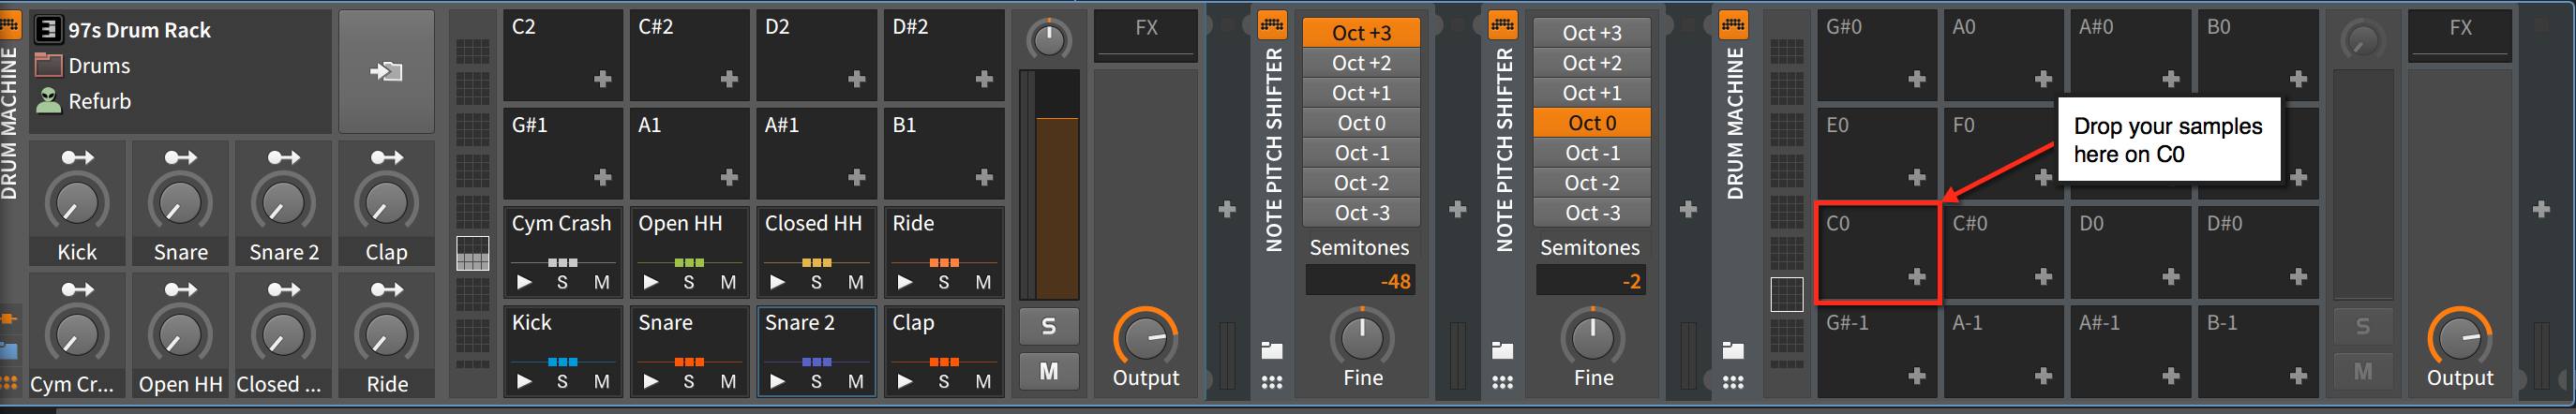Click the device icon above the empty Drum Machine
This screenshot has width=2576, height=414.
pos(1733,24)
